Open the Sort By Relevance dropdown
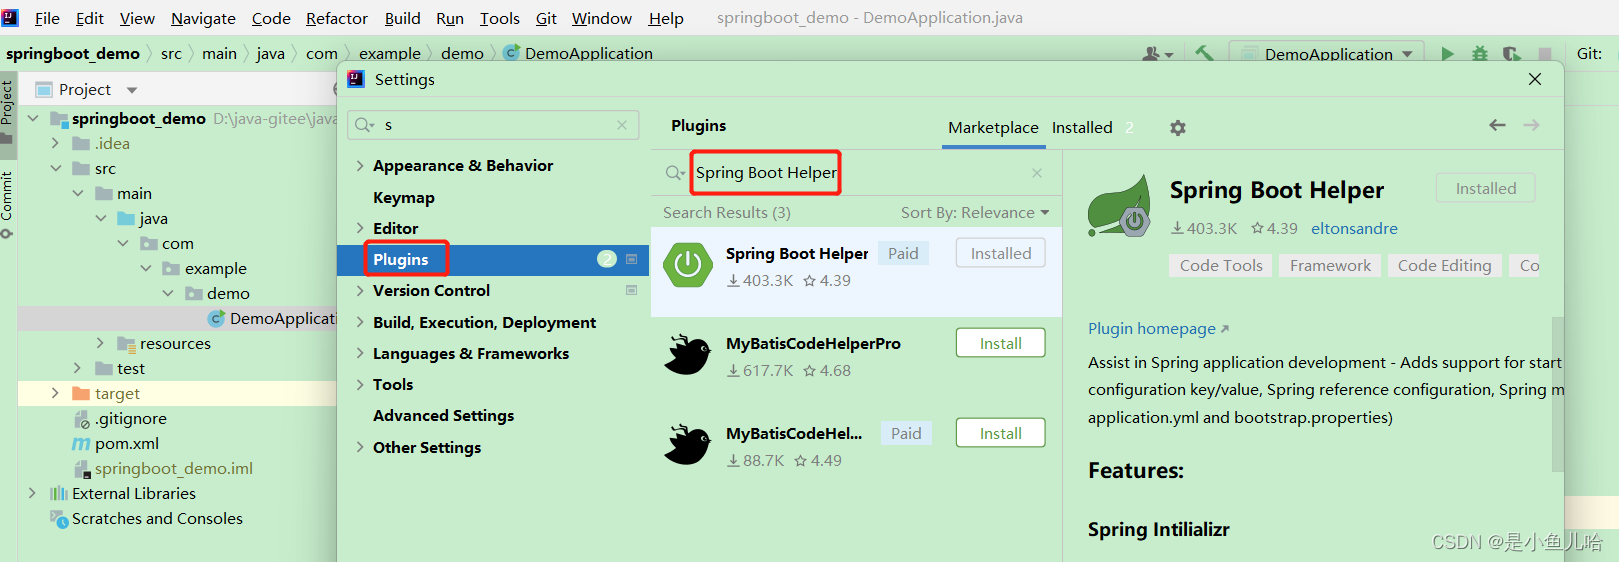 click(975, 212)
